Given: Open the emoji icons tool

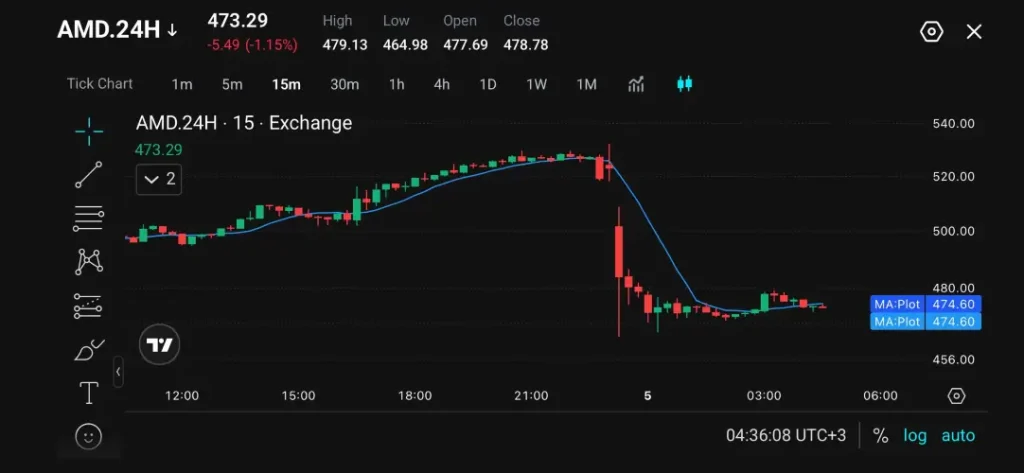Looking at the screenshot, I should point(89,436).
